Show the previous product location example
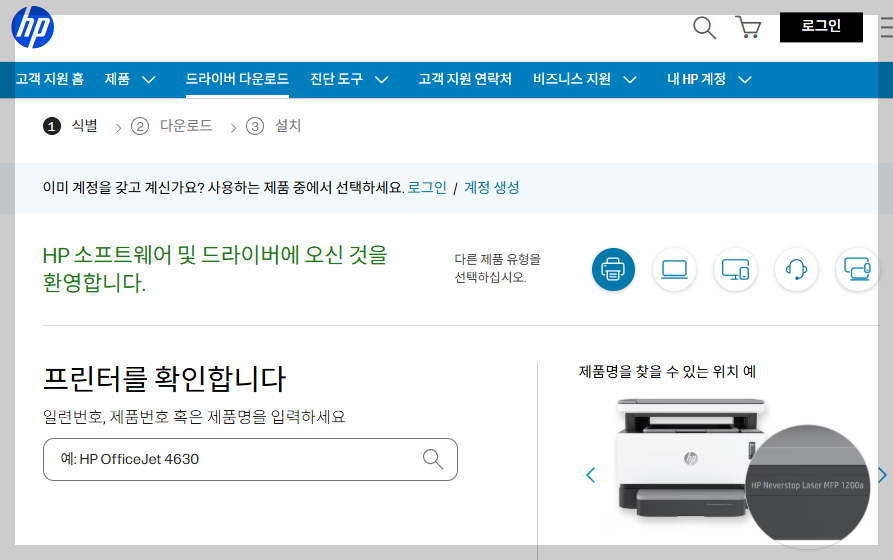 (591, 475)
